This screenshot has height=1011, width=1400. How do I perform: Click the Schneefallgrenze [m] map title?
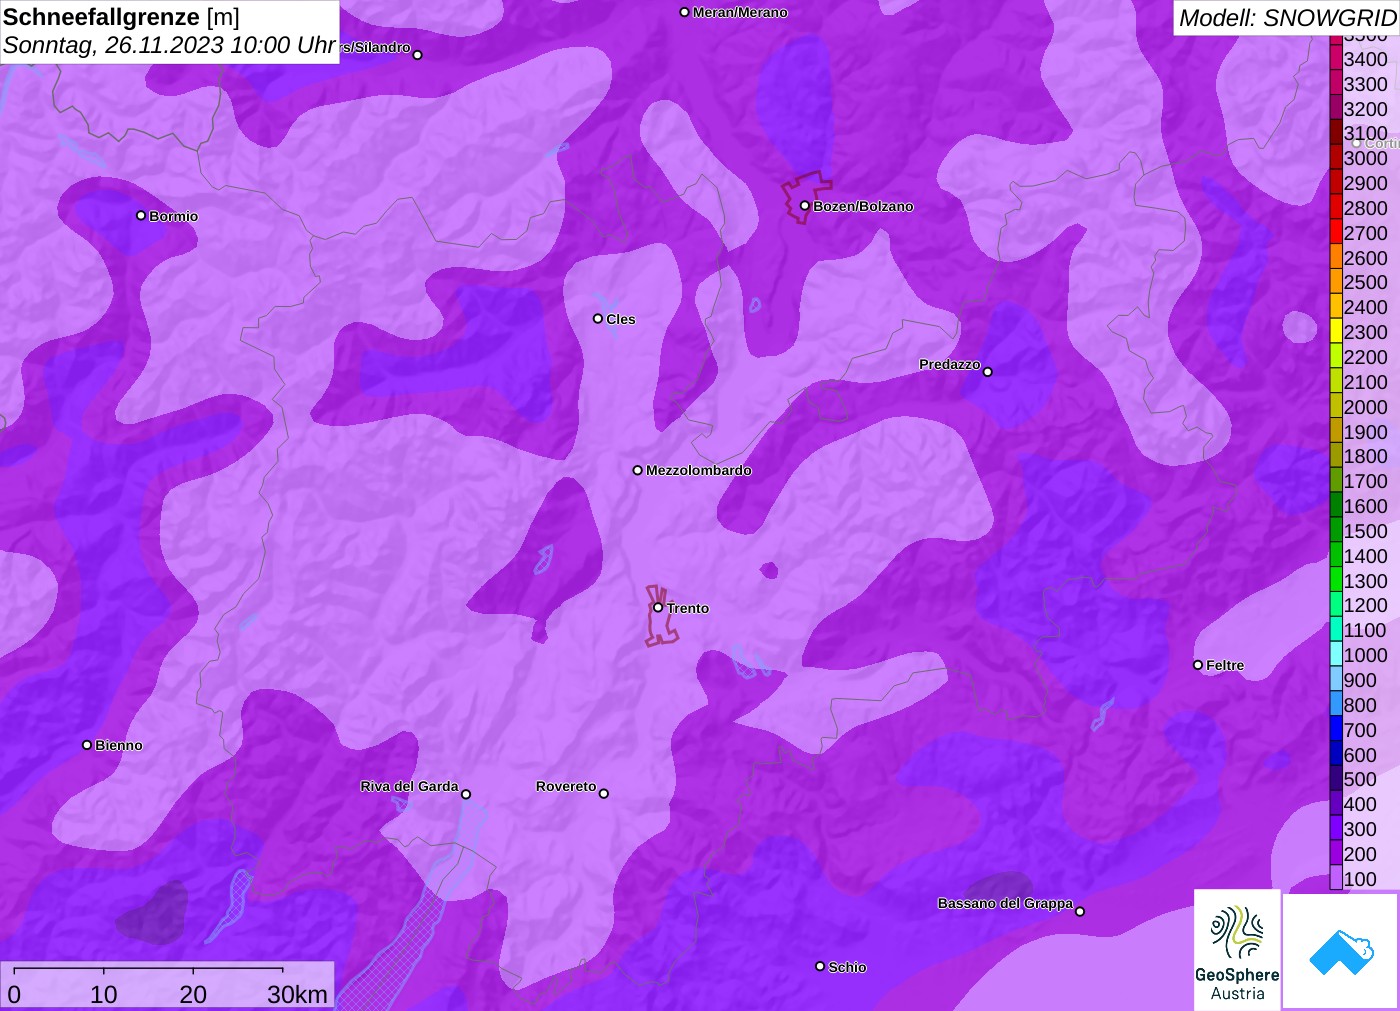tap(121, 17)
